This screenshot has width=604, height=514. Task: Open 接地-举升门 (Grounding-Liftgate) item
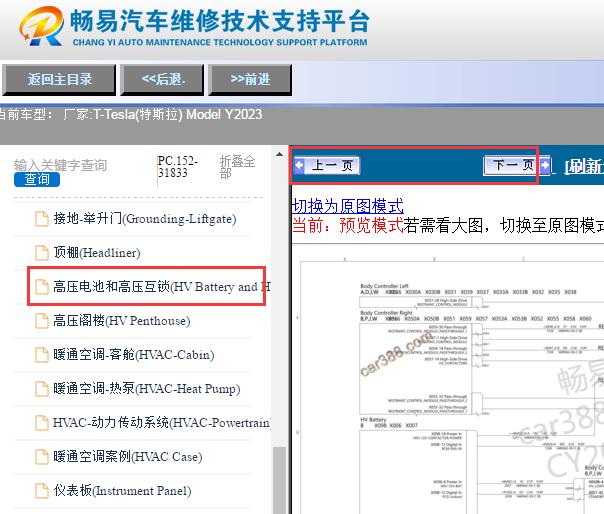(145, 219)
